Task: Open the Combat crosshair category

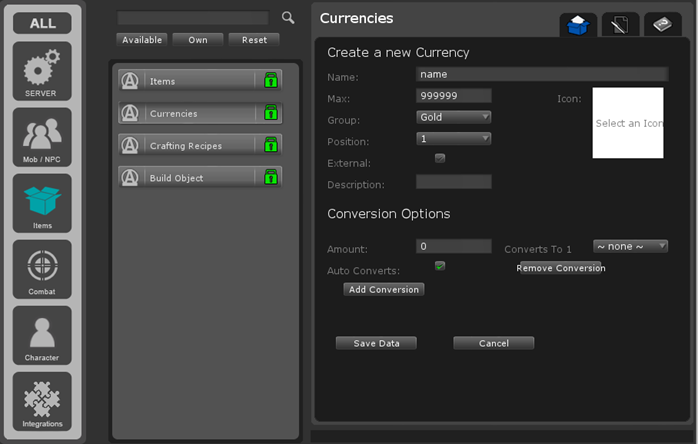Action: click(42, 268)
